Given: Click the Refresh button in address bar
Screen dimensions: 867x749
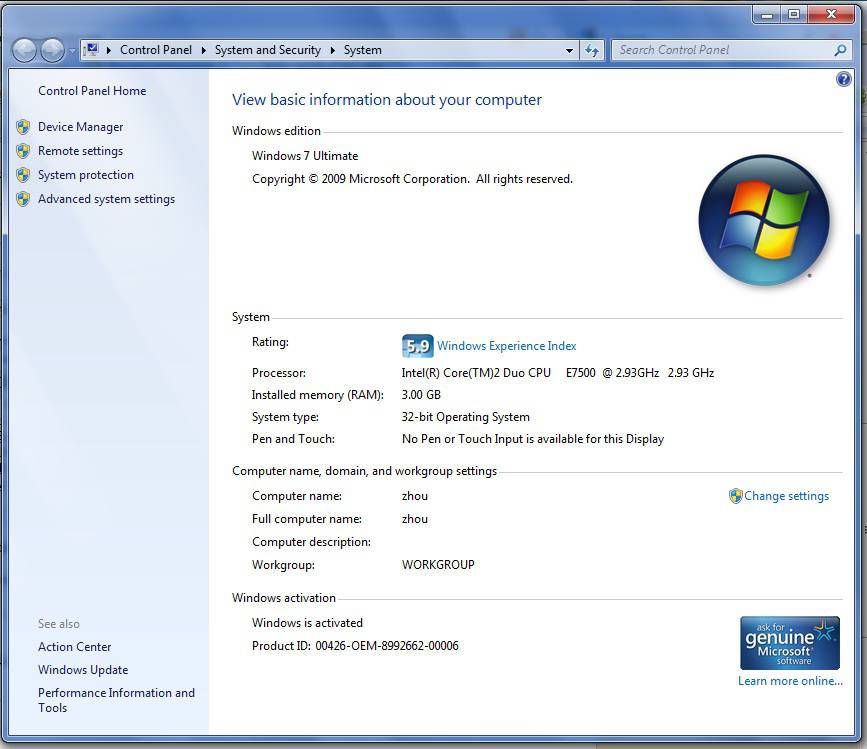Looking at the screenshot, I should 592,50.
